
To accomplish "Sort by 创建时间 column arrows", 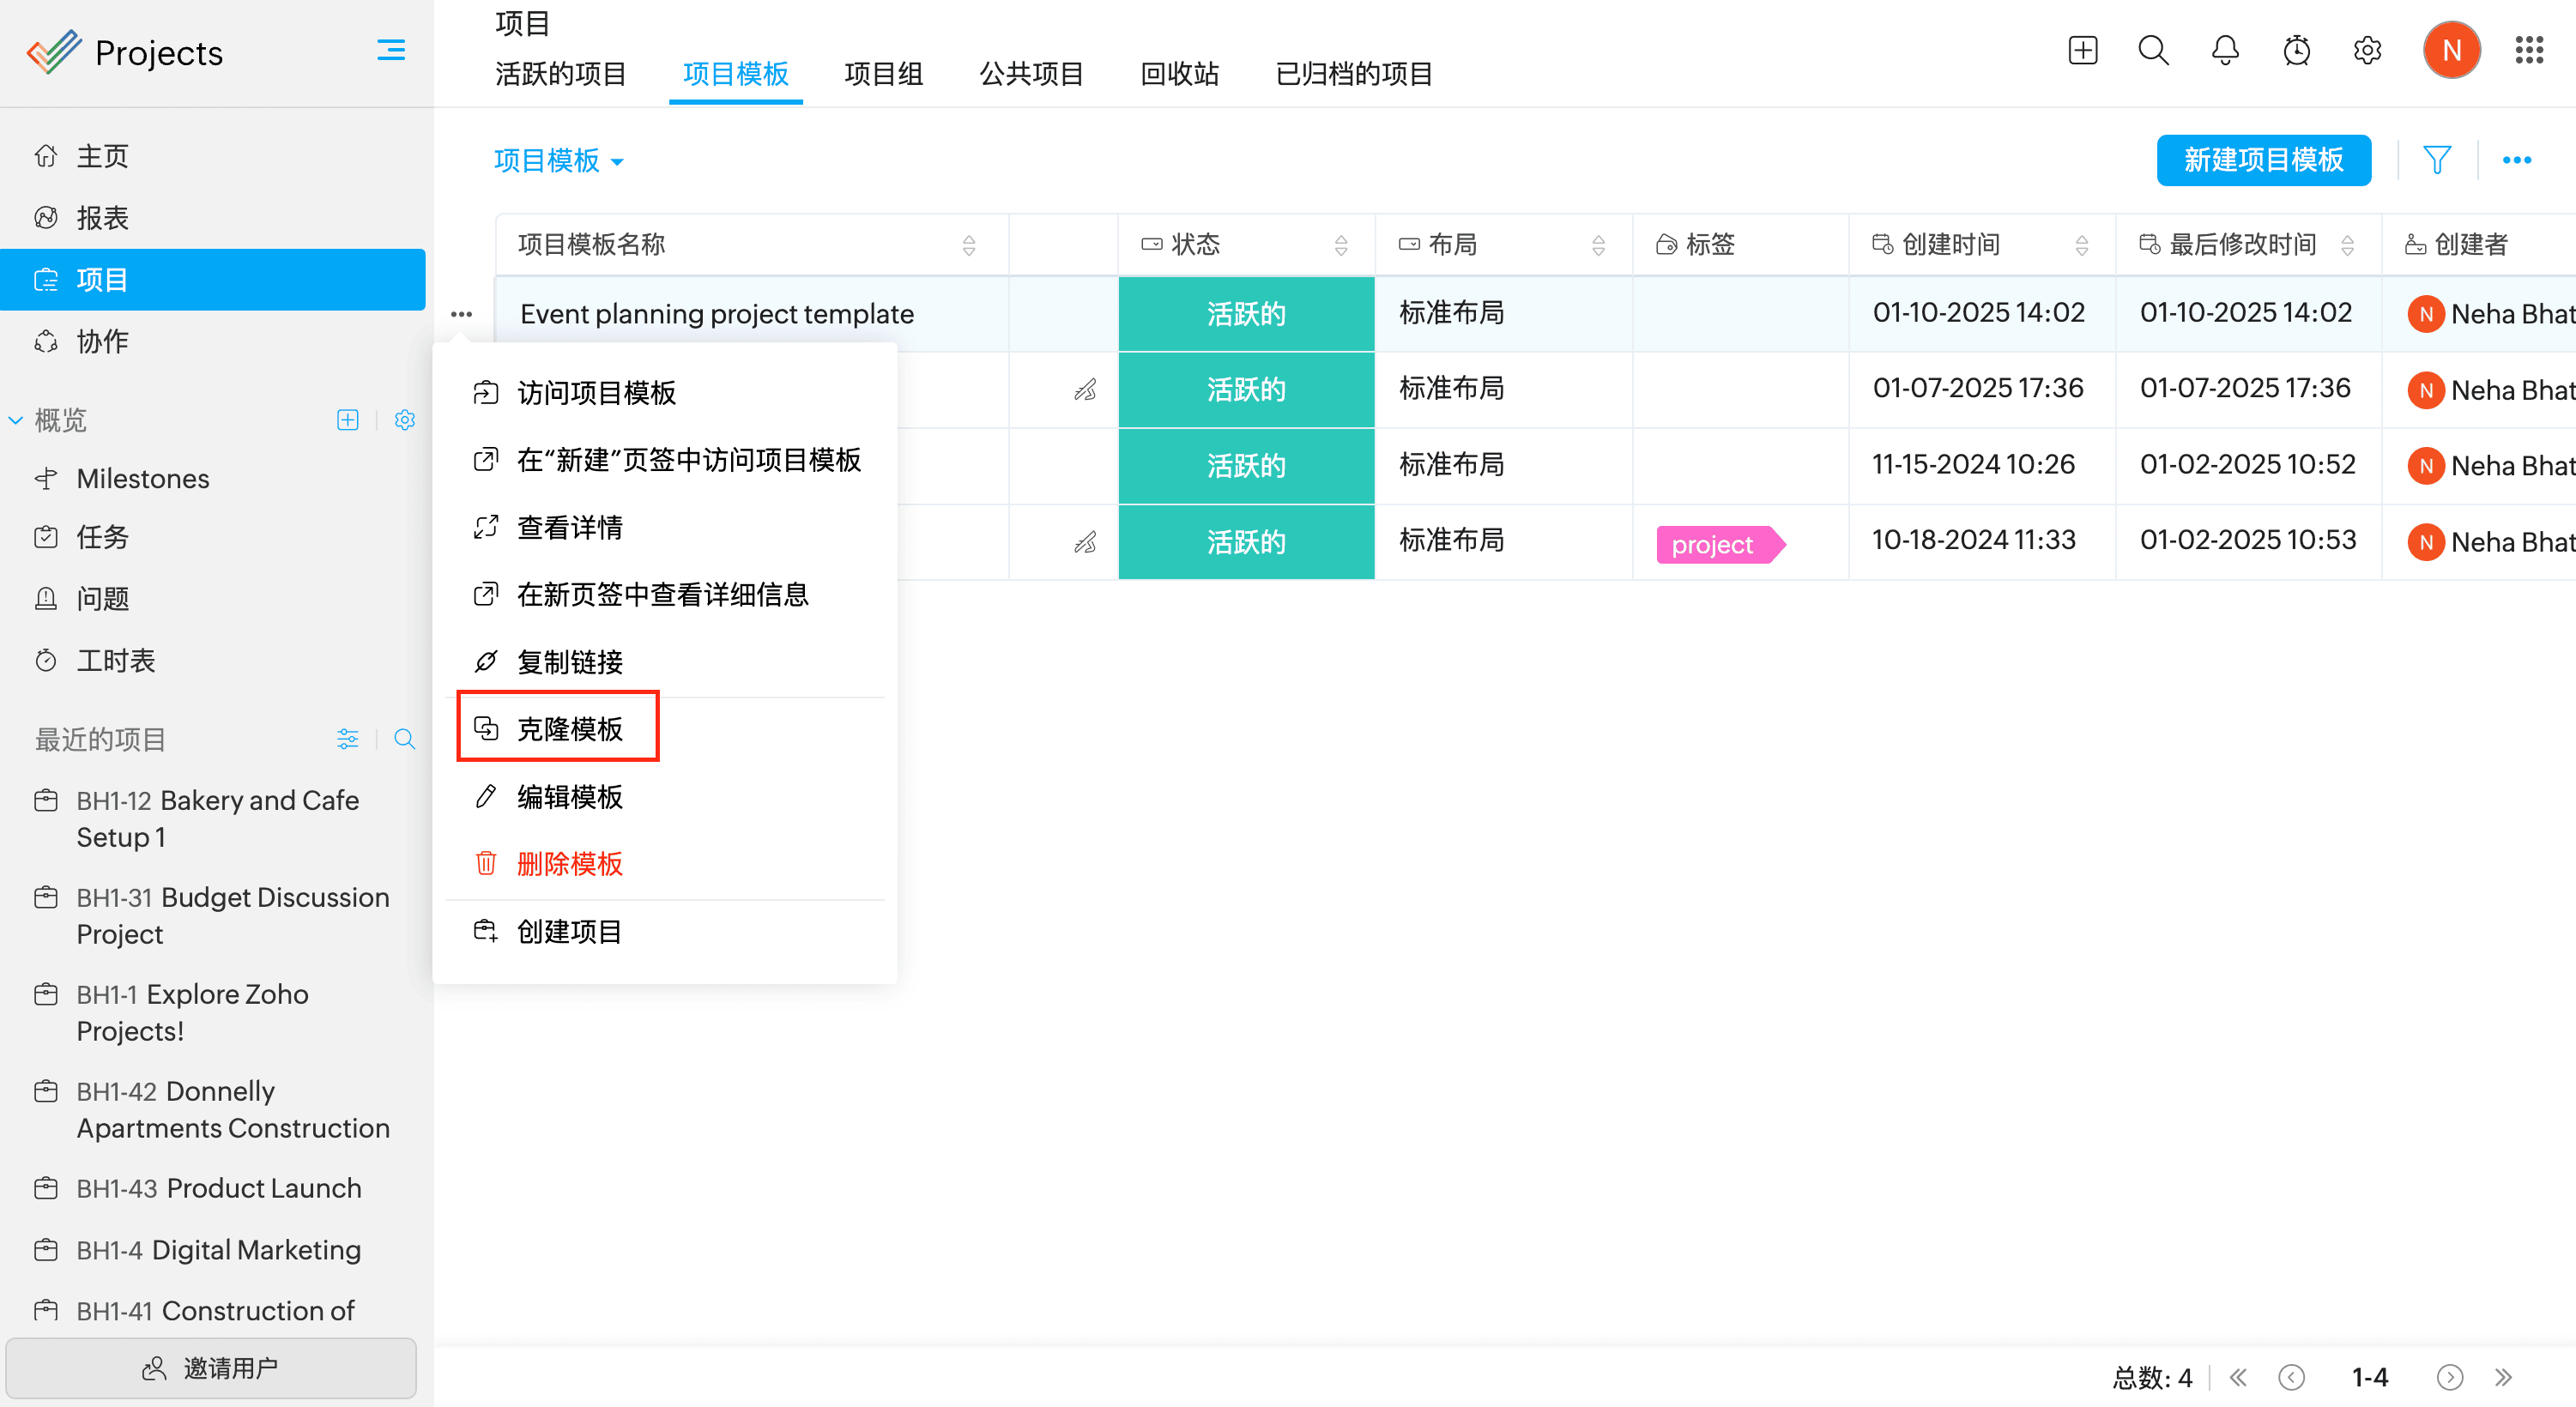I will (x=2082, y=245).
